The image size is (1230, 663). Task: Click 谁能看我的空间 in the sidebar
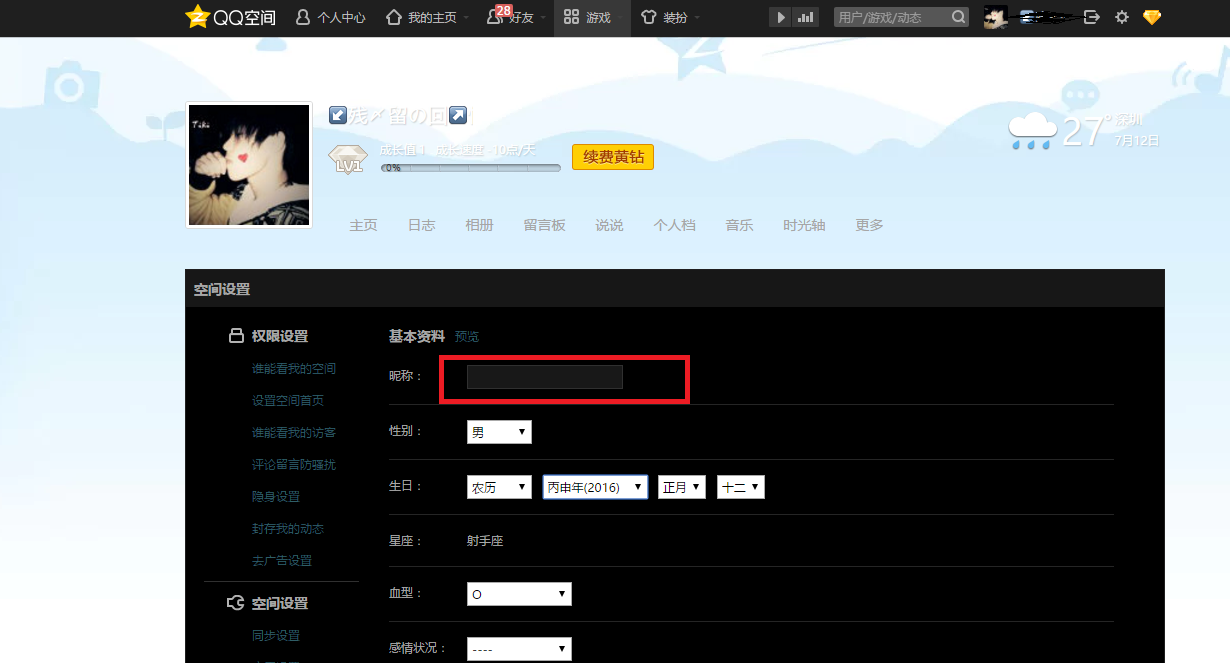pyautogui.click(x=294, y=369)
